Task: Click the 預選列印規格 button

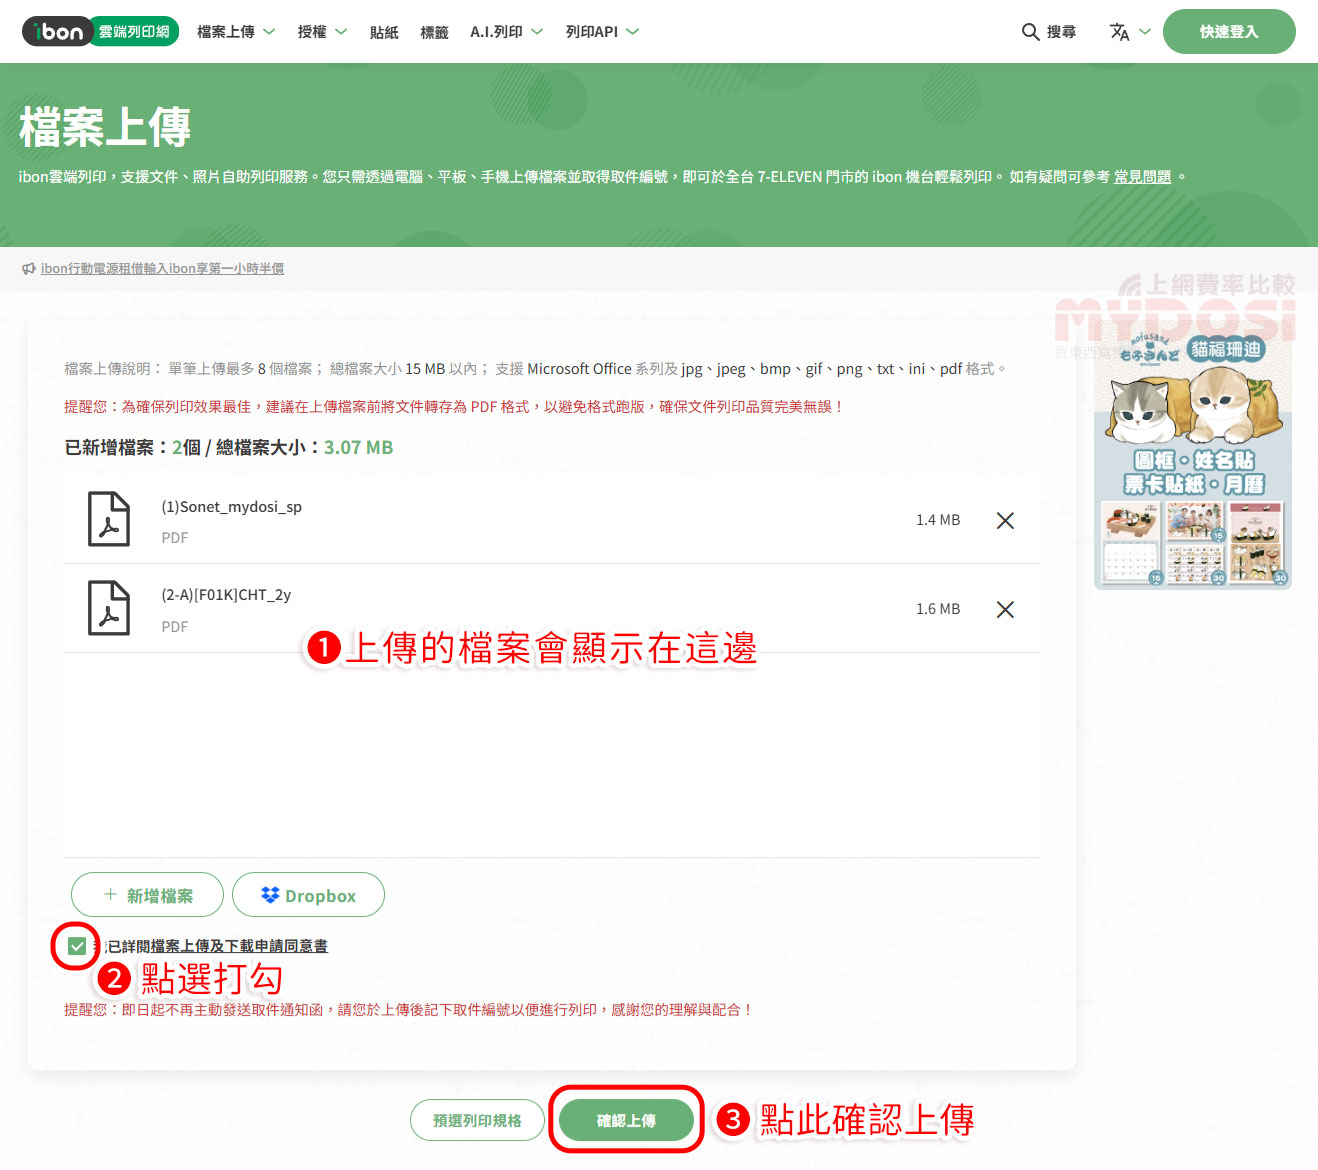Action: coord(477,1120)
